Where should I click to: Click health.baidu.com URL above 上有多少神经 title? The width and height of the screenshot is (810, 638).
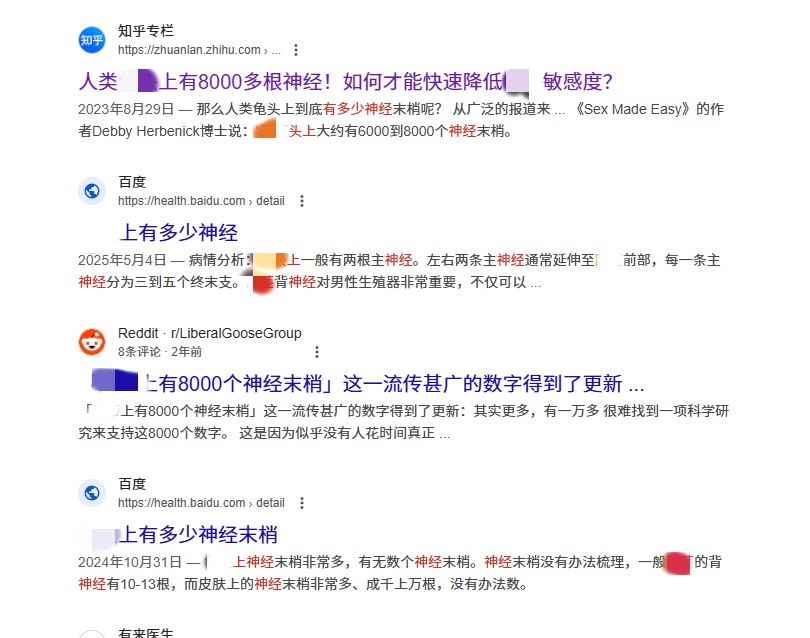201,201
